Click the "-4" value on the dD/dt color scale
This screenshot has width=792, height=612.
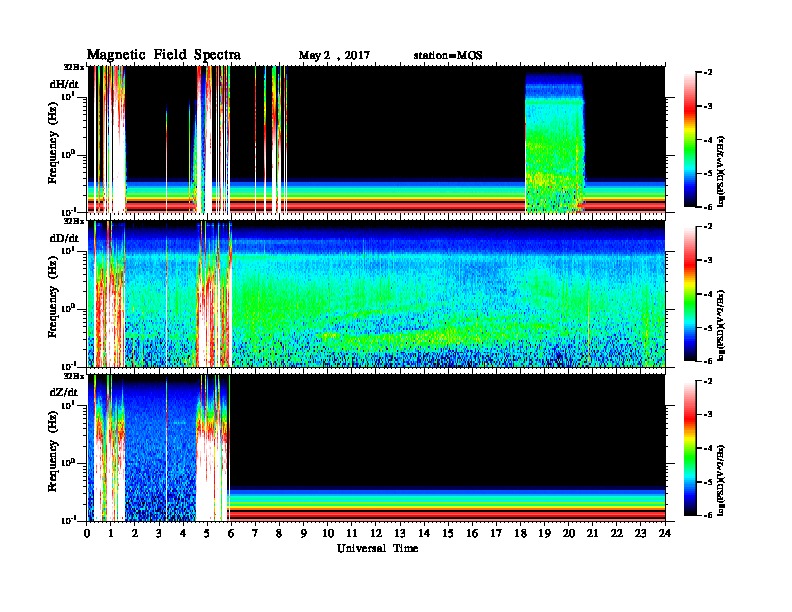708,294
